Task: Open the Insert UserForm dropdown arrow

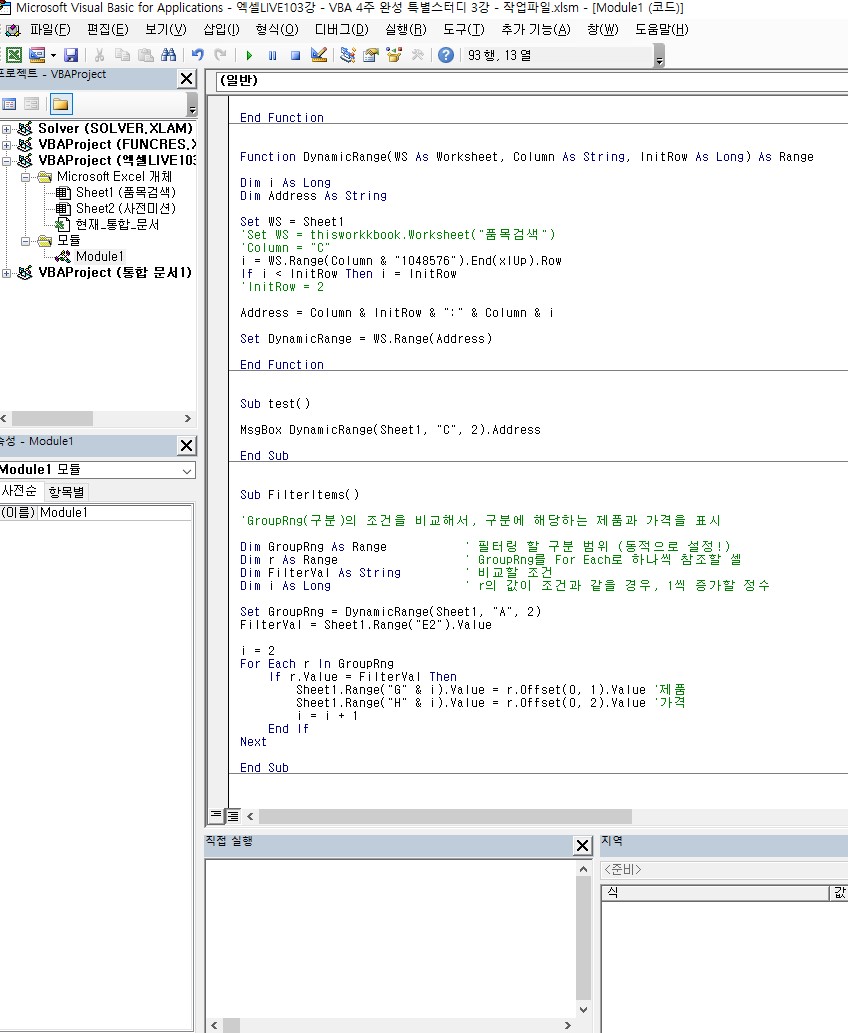Action: 53,55
